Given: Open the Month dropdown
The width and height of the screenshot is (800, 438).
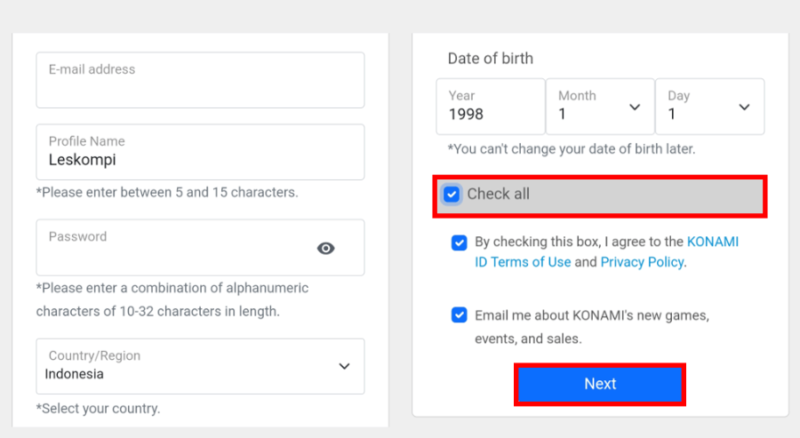Looking at the screenshot, I should 600,106.
